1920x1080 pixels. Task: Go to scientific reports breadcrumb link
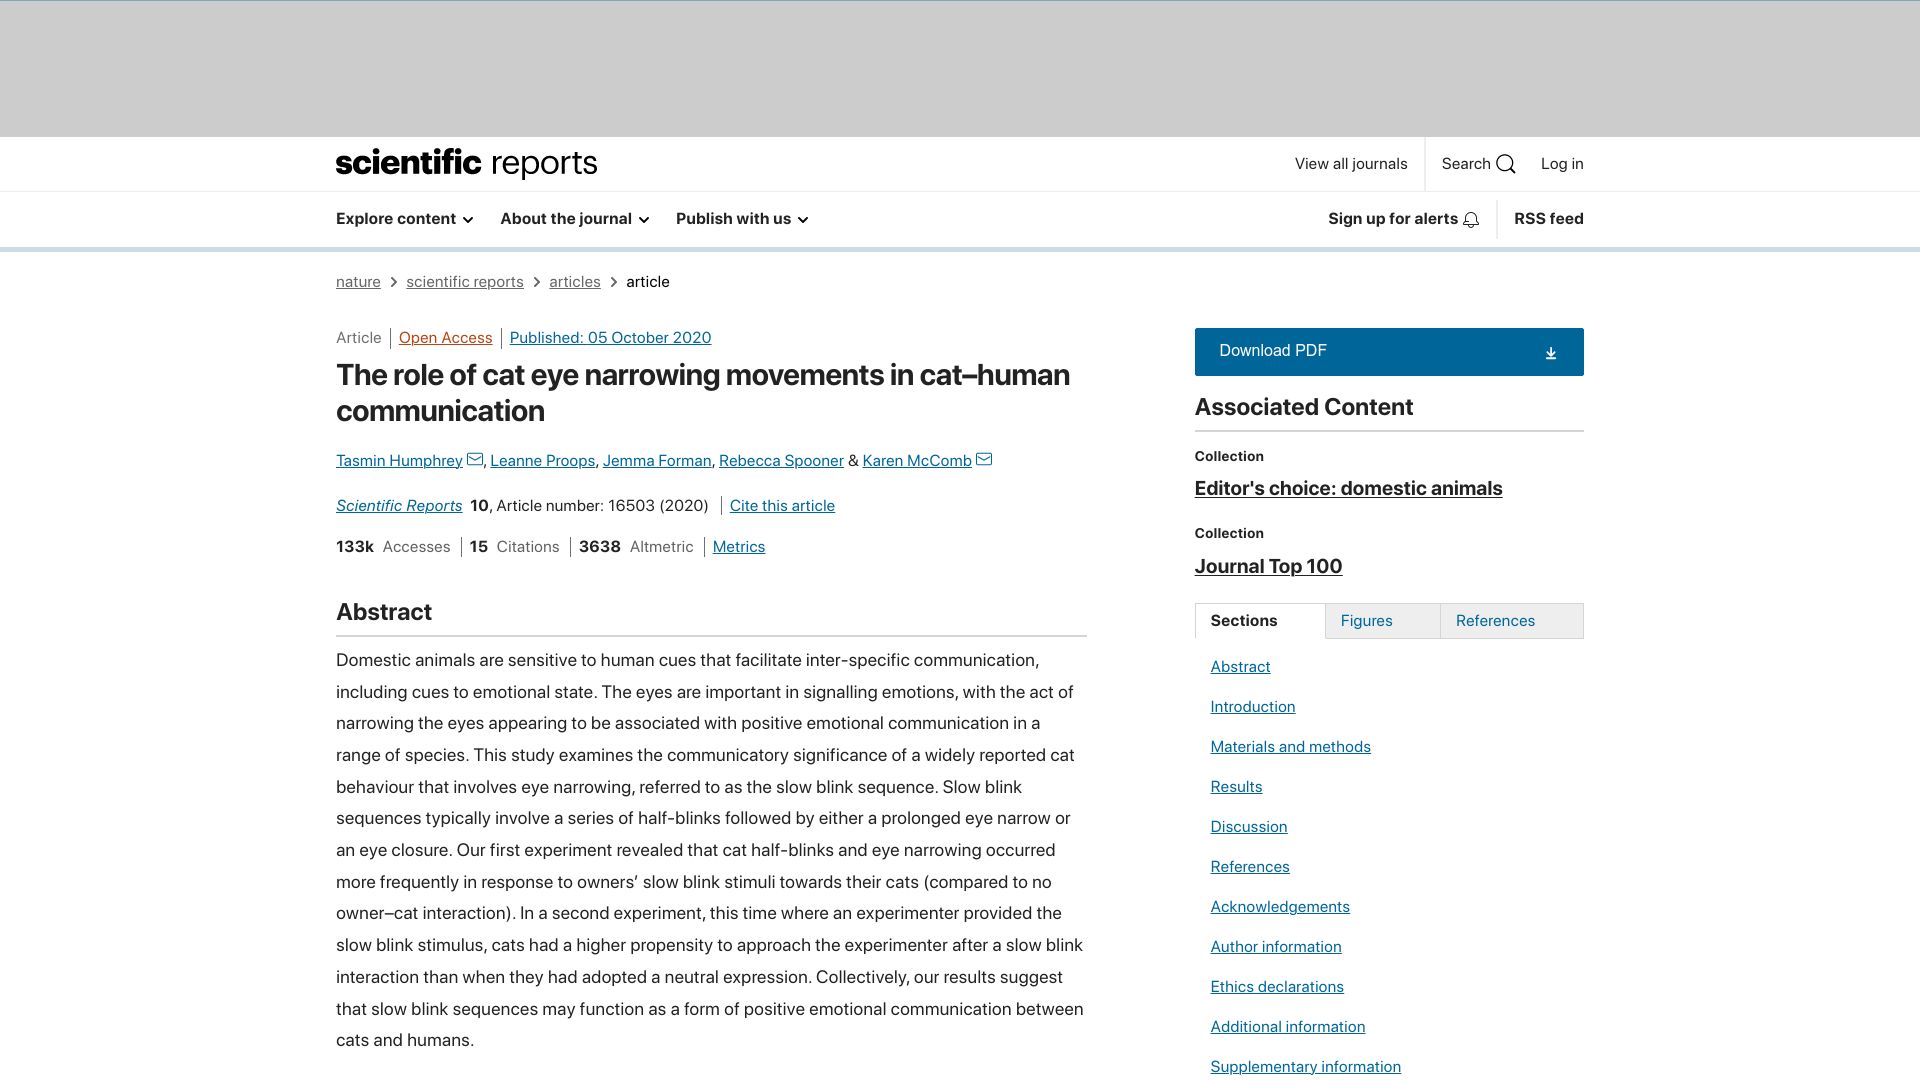pyautogui.click(x=465, y=282)
